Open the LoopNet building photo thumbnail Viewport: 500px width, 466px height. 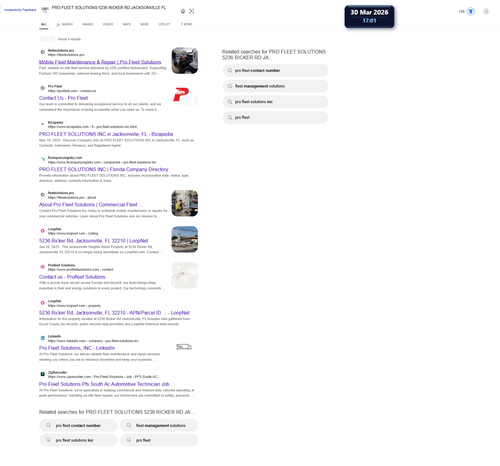point(185,239)
